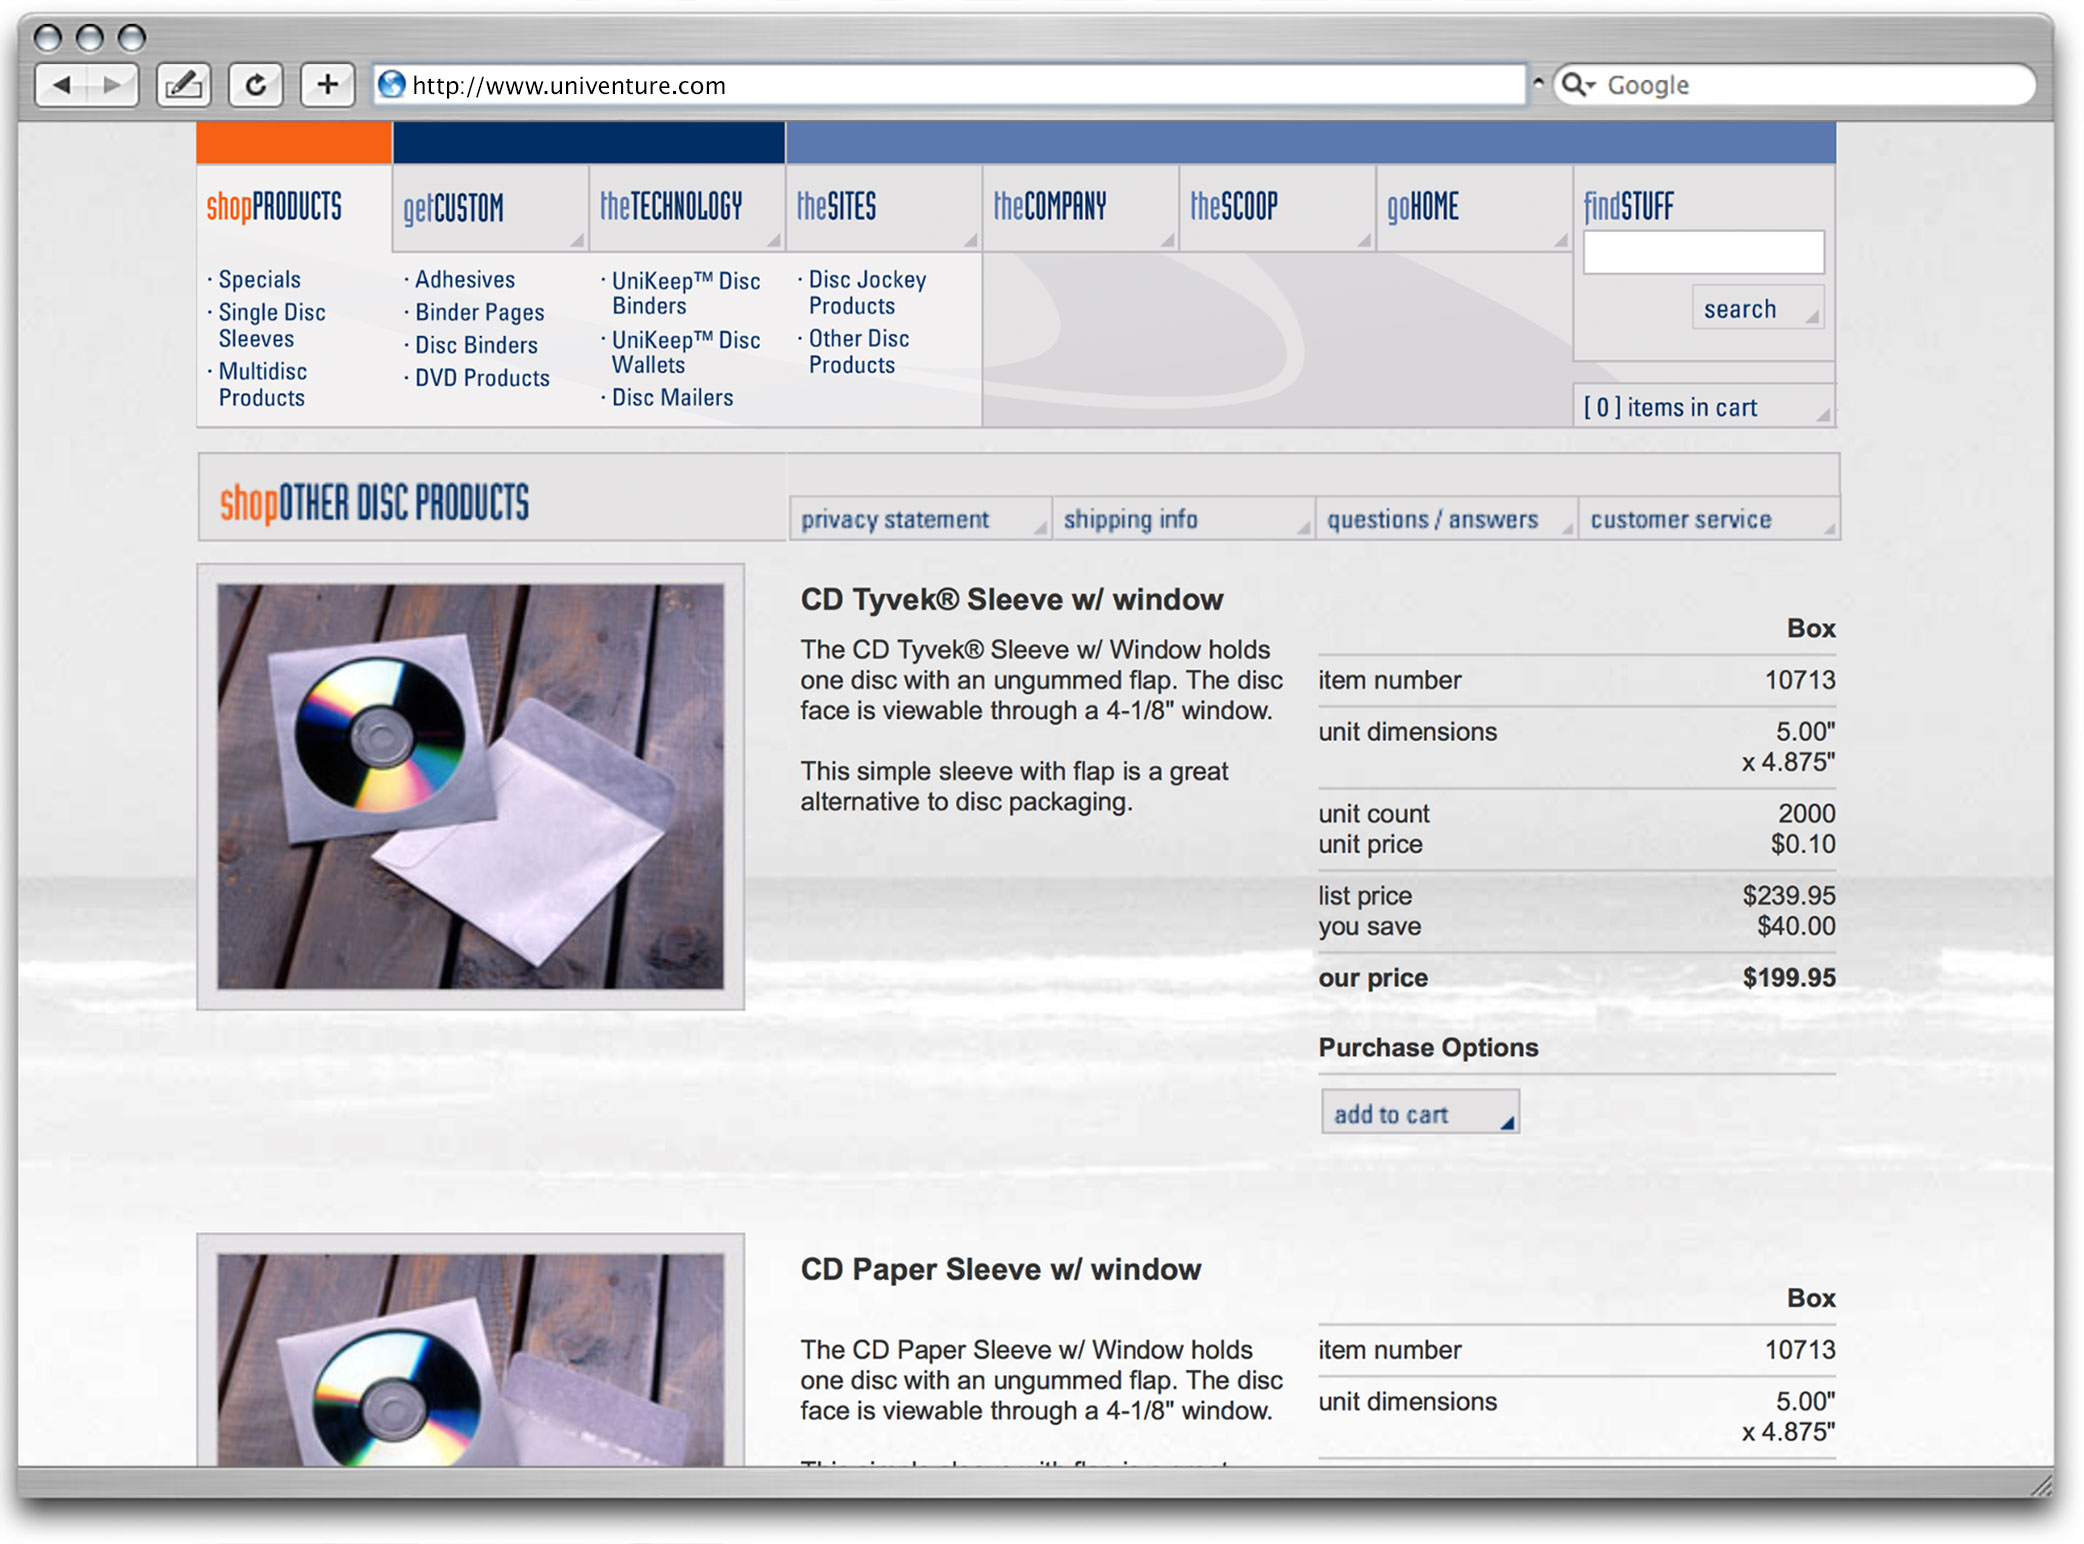The height and width of the screenshot is (1544, 2084).
Task: Open the Disc Jockey Products link
Action: (x=867, y=293)
